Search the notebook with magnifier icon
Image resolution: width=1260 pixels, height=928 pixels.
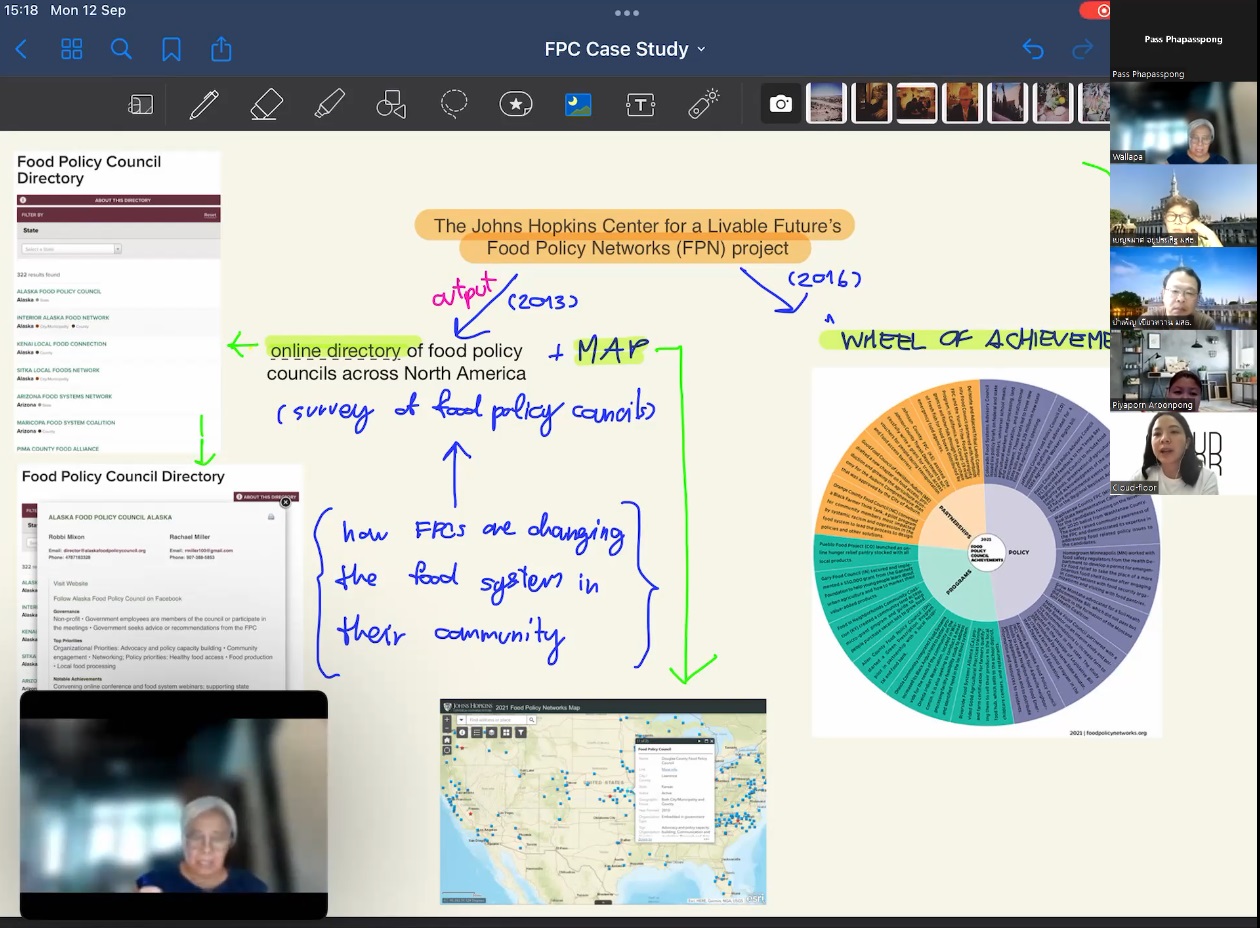click(x=121, y=49)
